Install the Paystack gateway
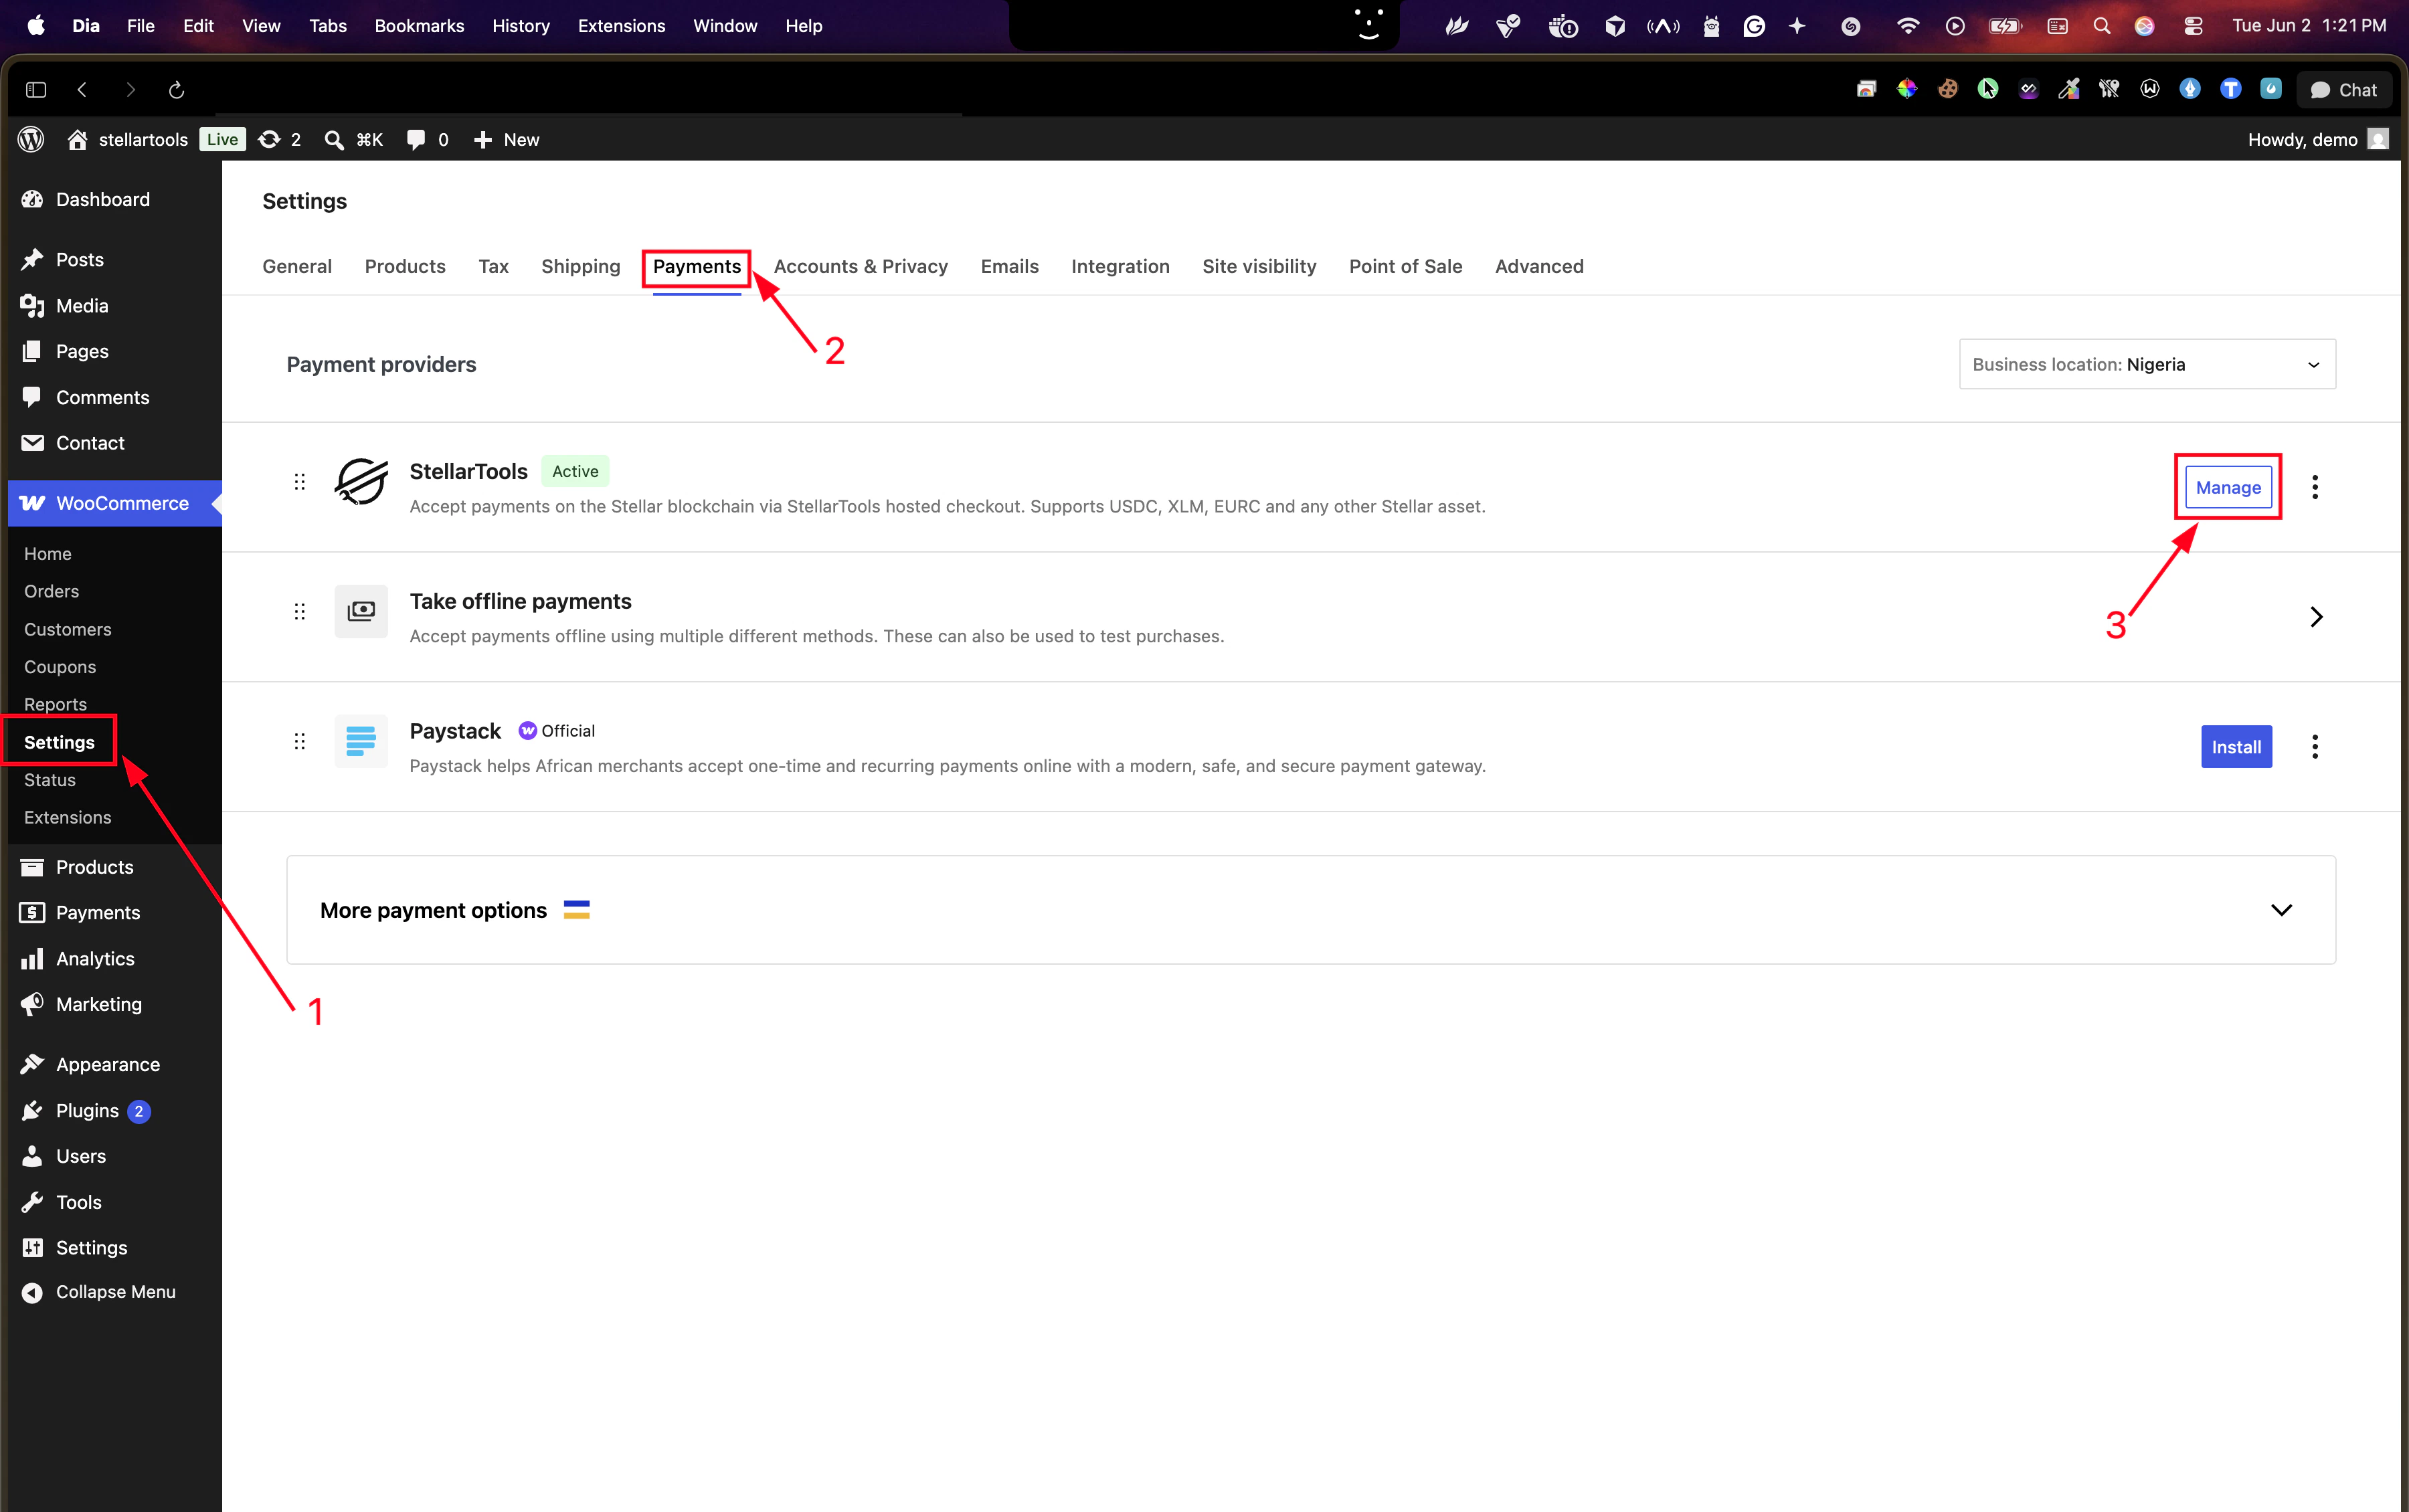The width and height of the screenshot is (2409, 1512). (x=2236, y=747)
